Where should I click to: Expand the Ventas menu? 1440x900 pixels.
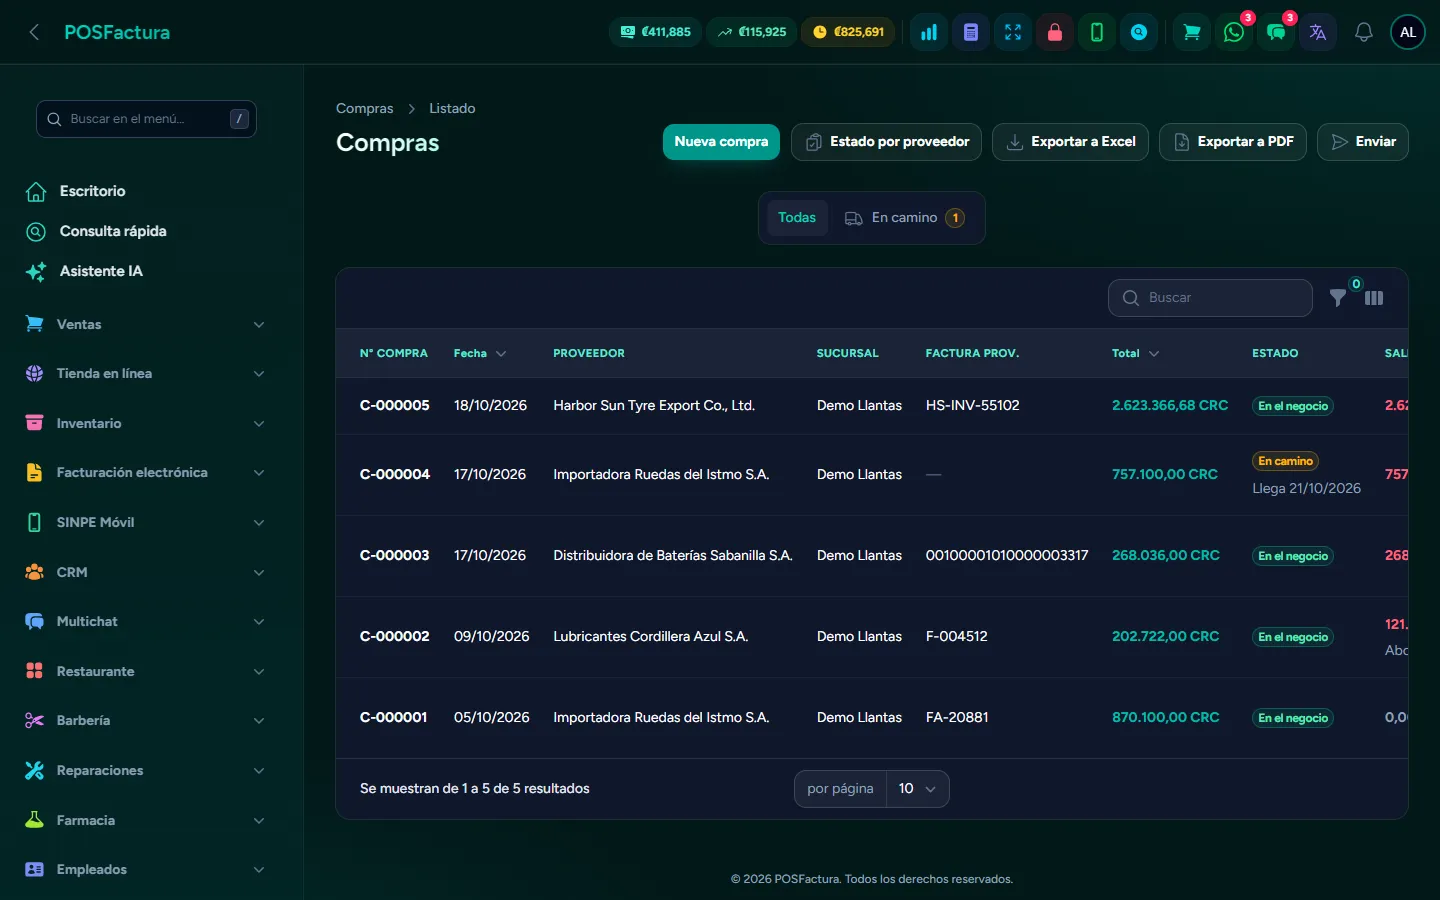(x=146, y=324)
